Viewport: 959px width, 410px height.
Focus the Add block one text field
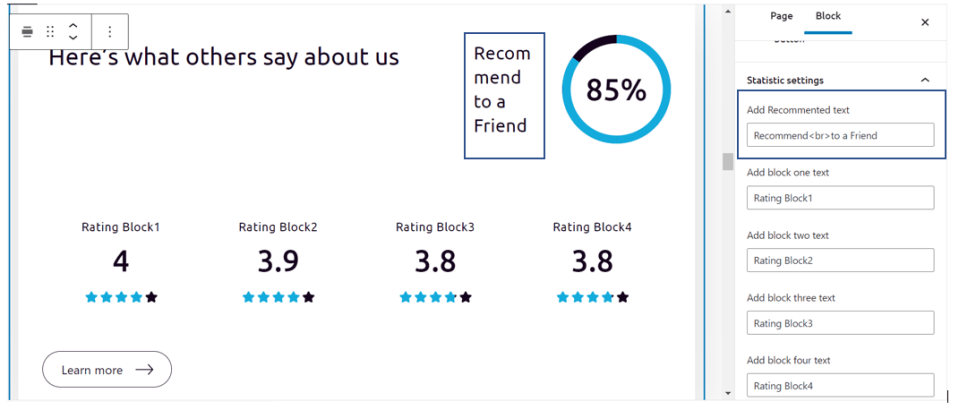pos(840,198)
